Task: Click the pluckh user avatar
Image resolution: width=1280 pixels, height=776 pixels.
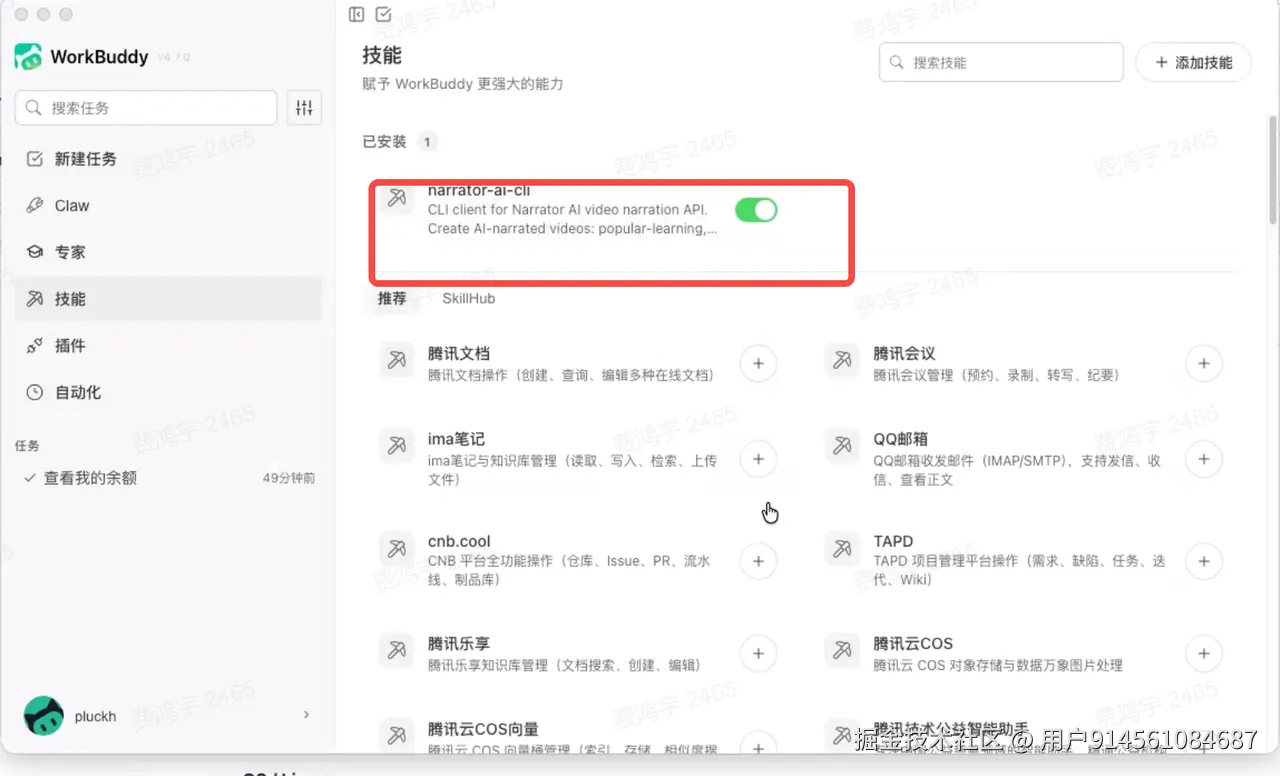Action: coord(44,716)
